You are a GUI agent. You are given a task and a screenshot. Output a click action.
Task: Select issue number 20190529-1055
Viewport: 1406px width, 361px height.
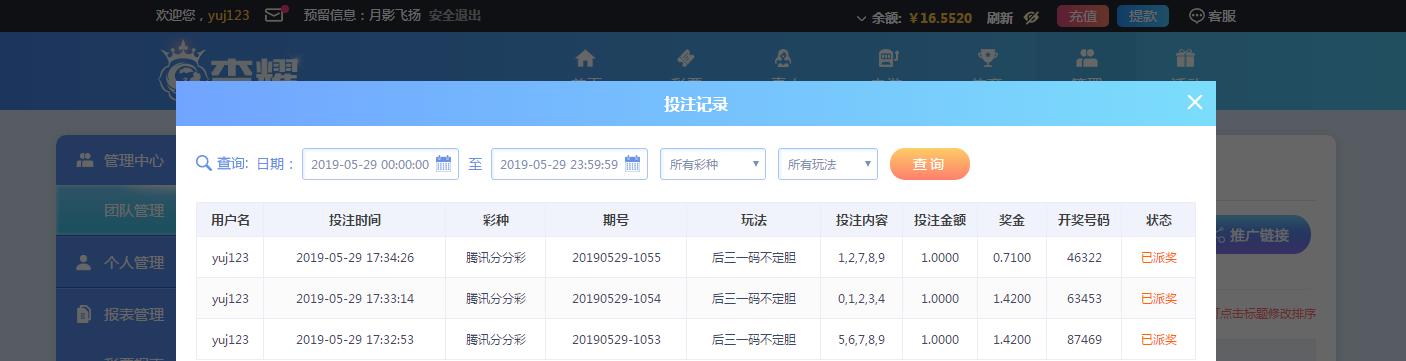[616, 258]
